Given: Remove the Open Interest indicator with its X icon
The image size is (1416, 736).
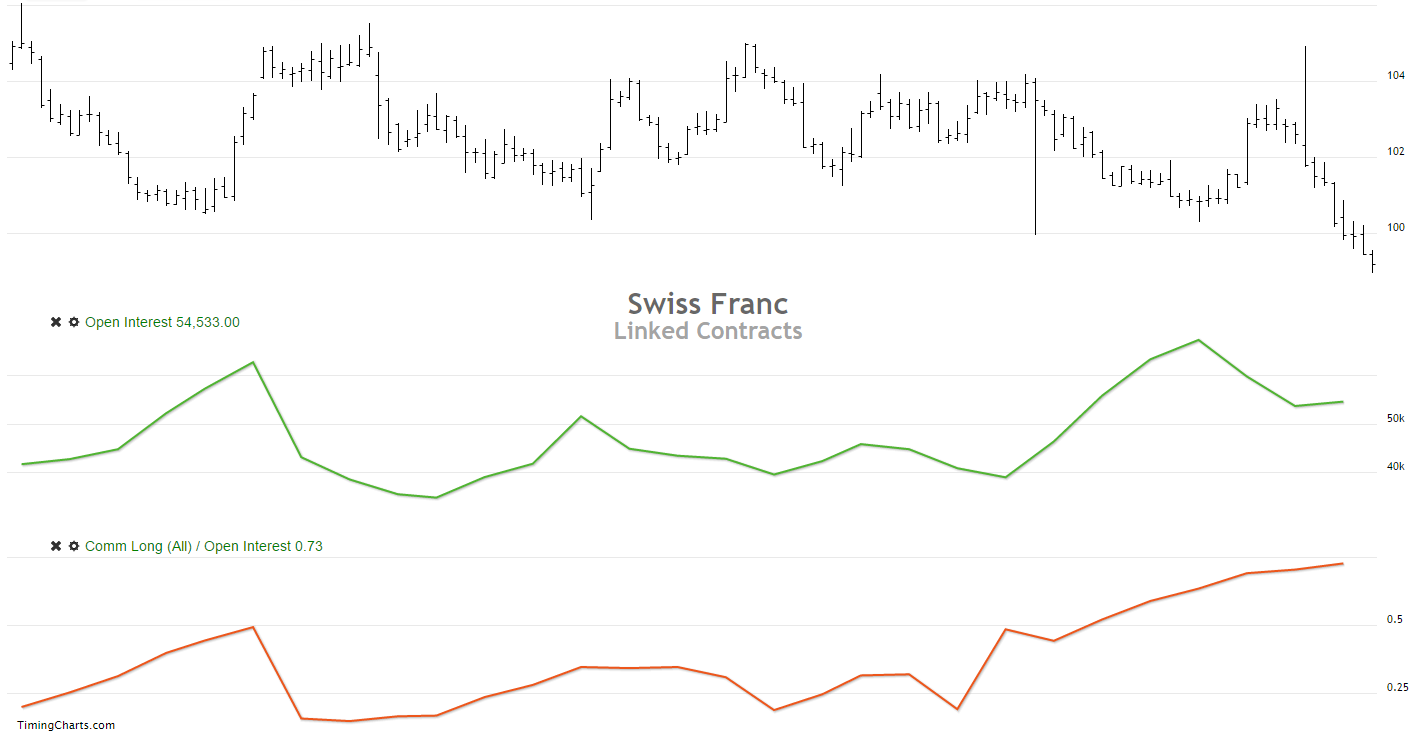Looking at the screenshot, I should coord(56,322).
